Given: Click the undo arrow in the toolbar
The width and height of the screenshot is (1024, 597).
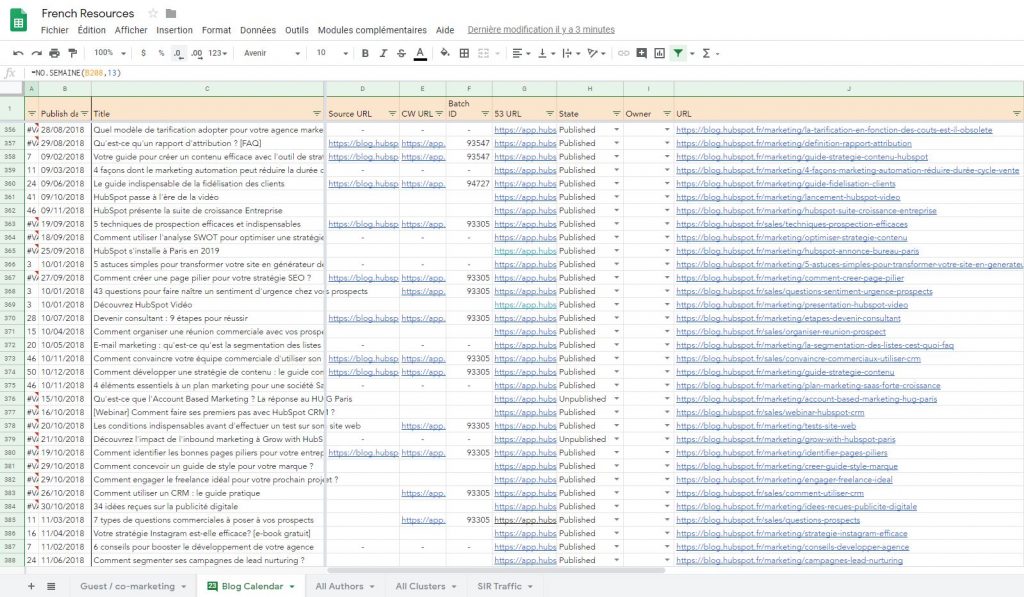Looking at the screenshot, I should [x=18, y=53].
